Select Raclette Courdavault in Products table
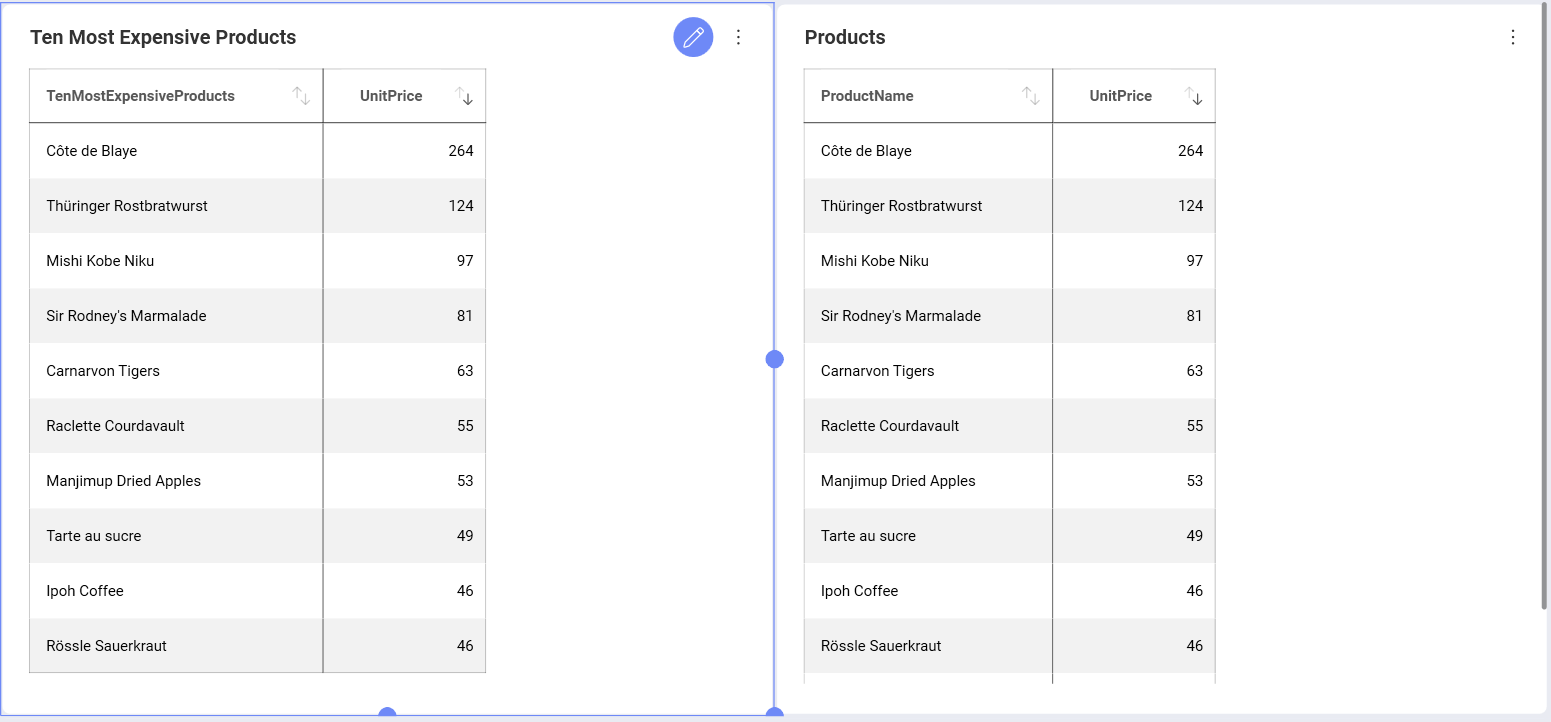 [890, 426]
